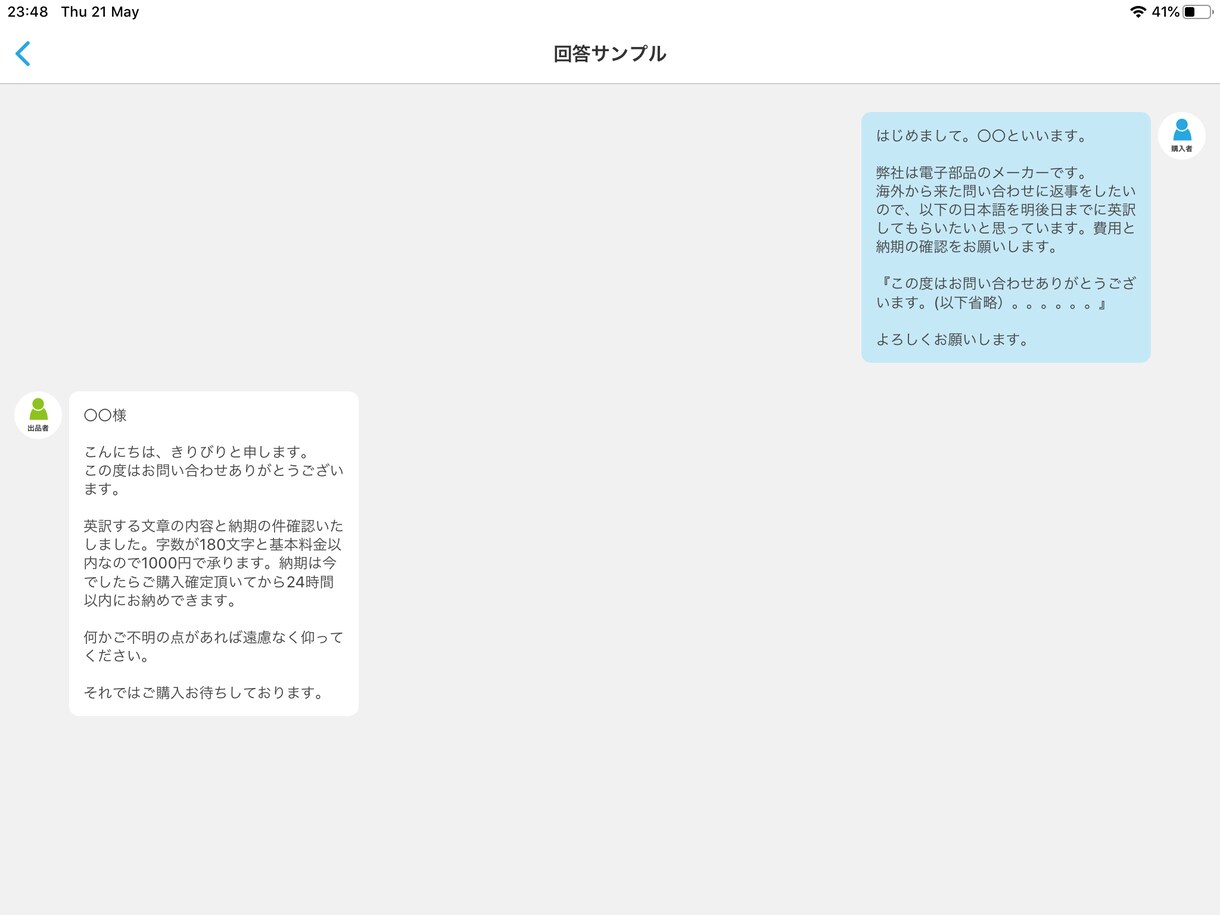Screen dimensions: 1220x915
Task: Tap the 41% battery percentage
Action: pyautogui.click(x=1165, y=12)
